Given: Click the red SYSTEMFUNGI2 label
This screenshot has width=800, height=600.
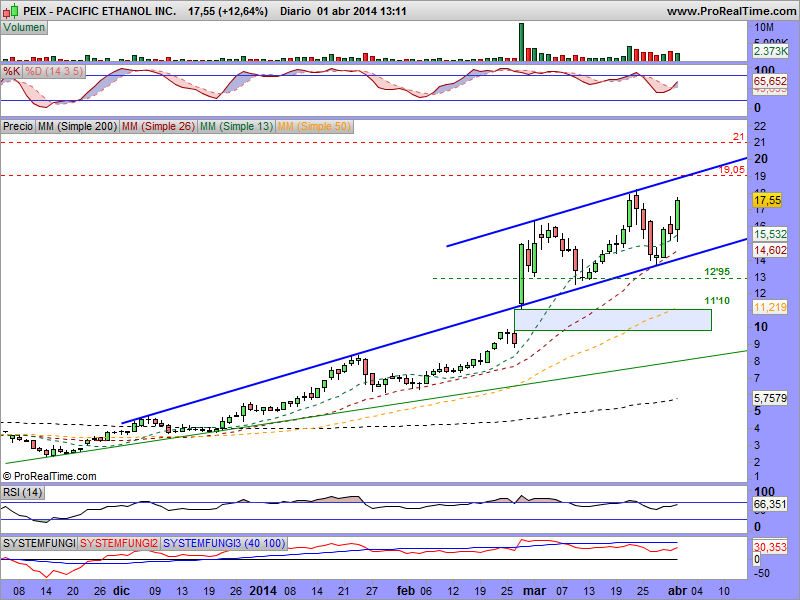Looking at the screenshot, I should click(119, 543).
